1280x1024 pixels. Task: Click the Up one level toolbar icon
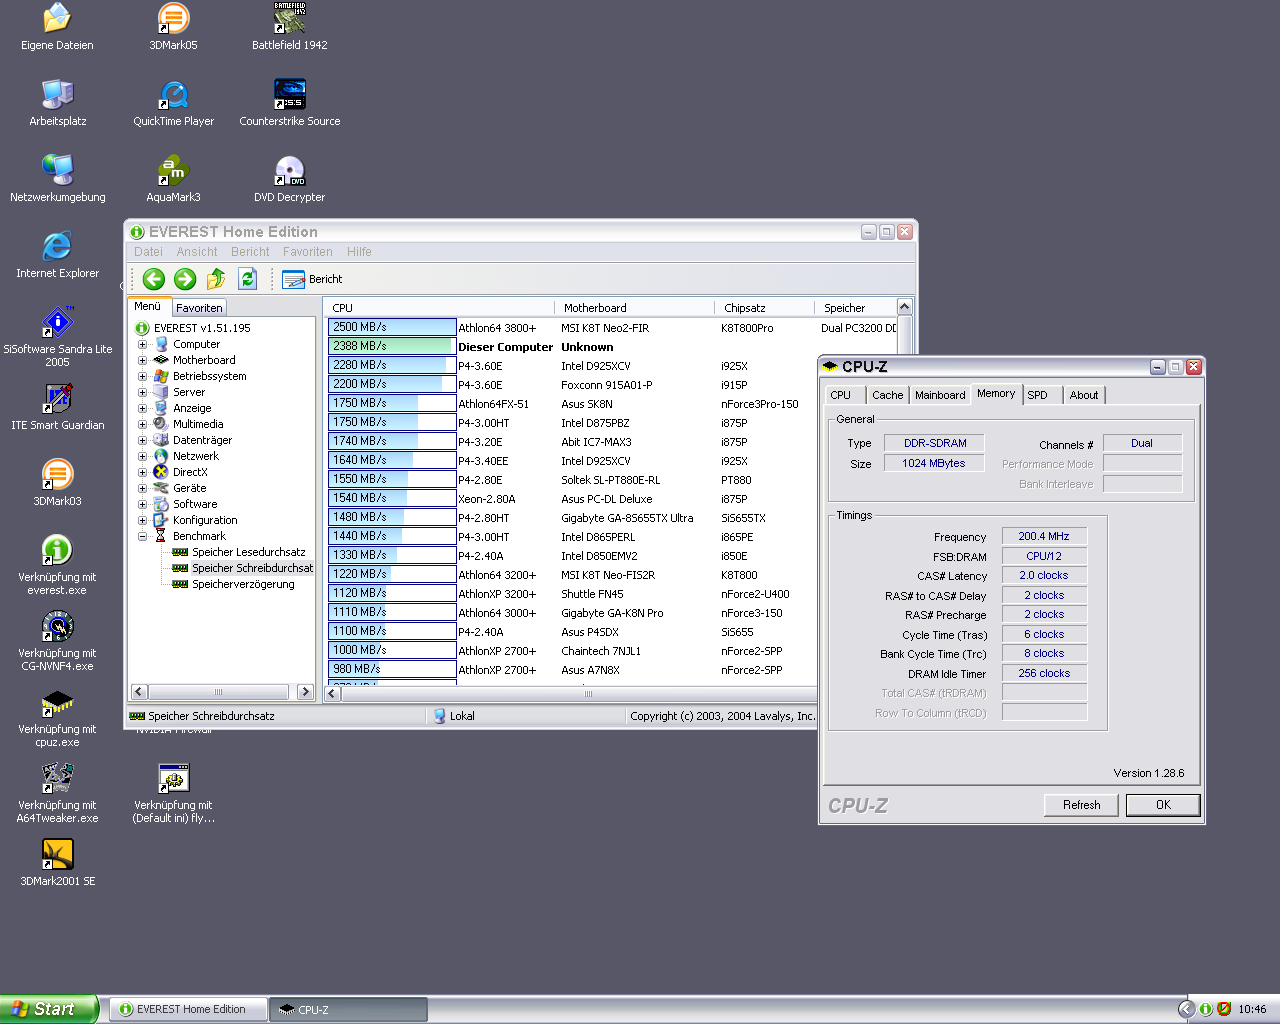click(x=216, y=279)
